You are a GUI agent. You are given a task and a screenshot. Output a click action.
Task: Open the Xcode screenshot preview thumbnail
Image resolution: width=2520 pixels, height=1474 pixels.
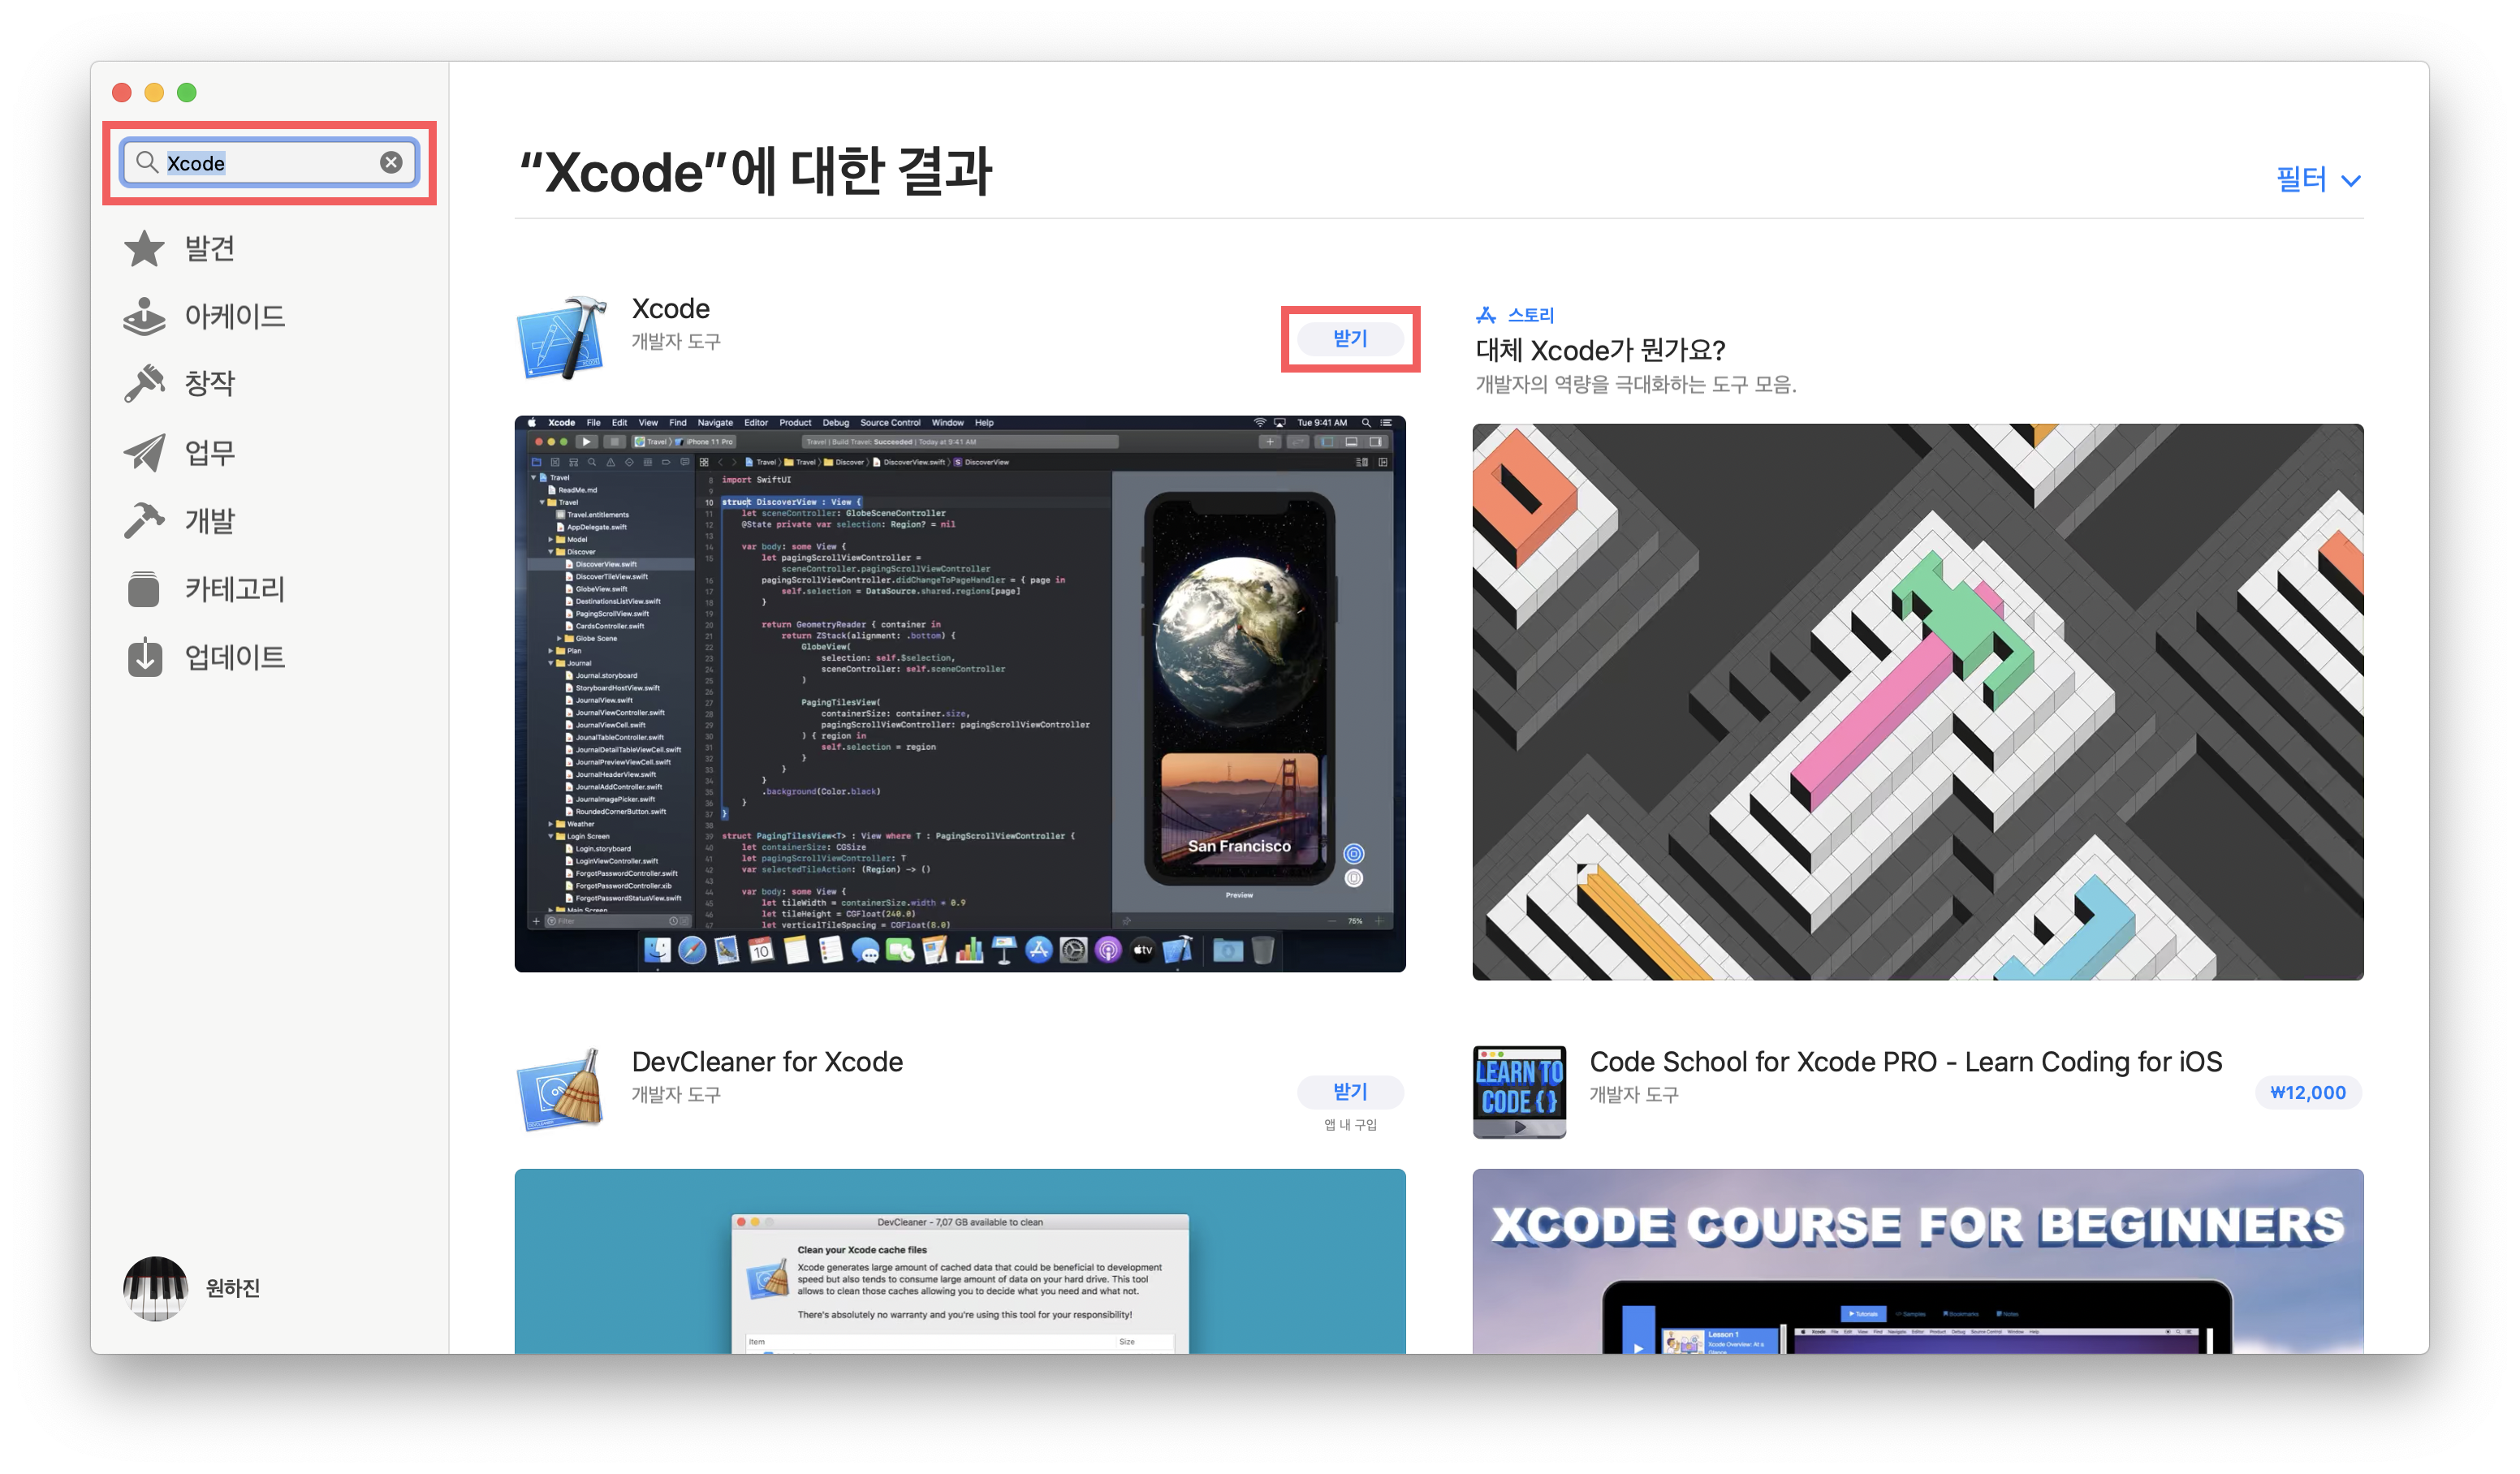(x=959, y=694)
